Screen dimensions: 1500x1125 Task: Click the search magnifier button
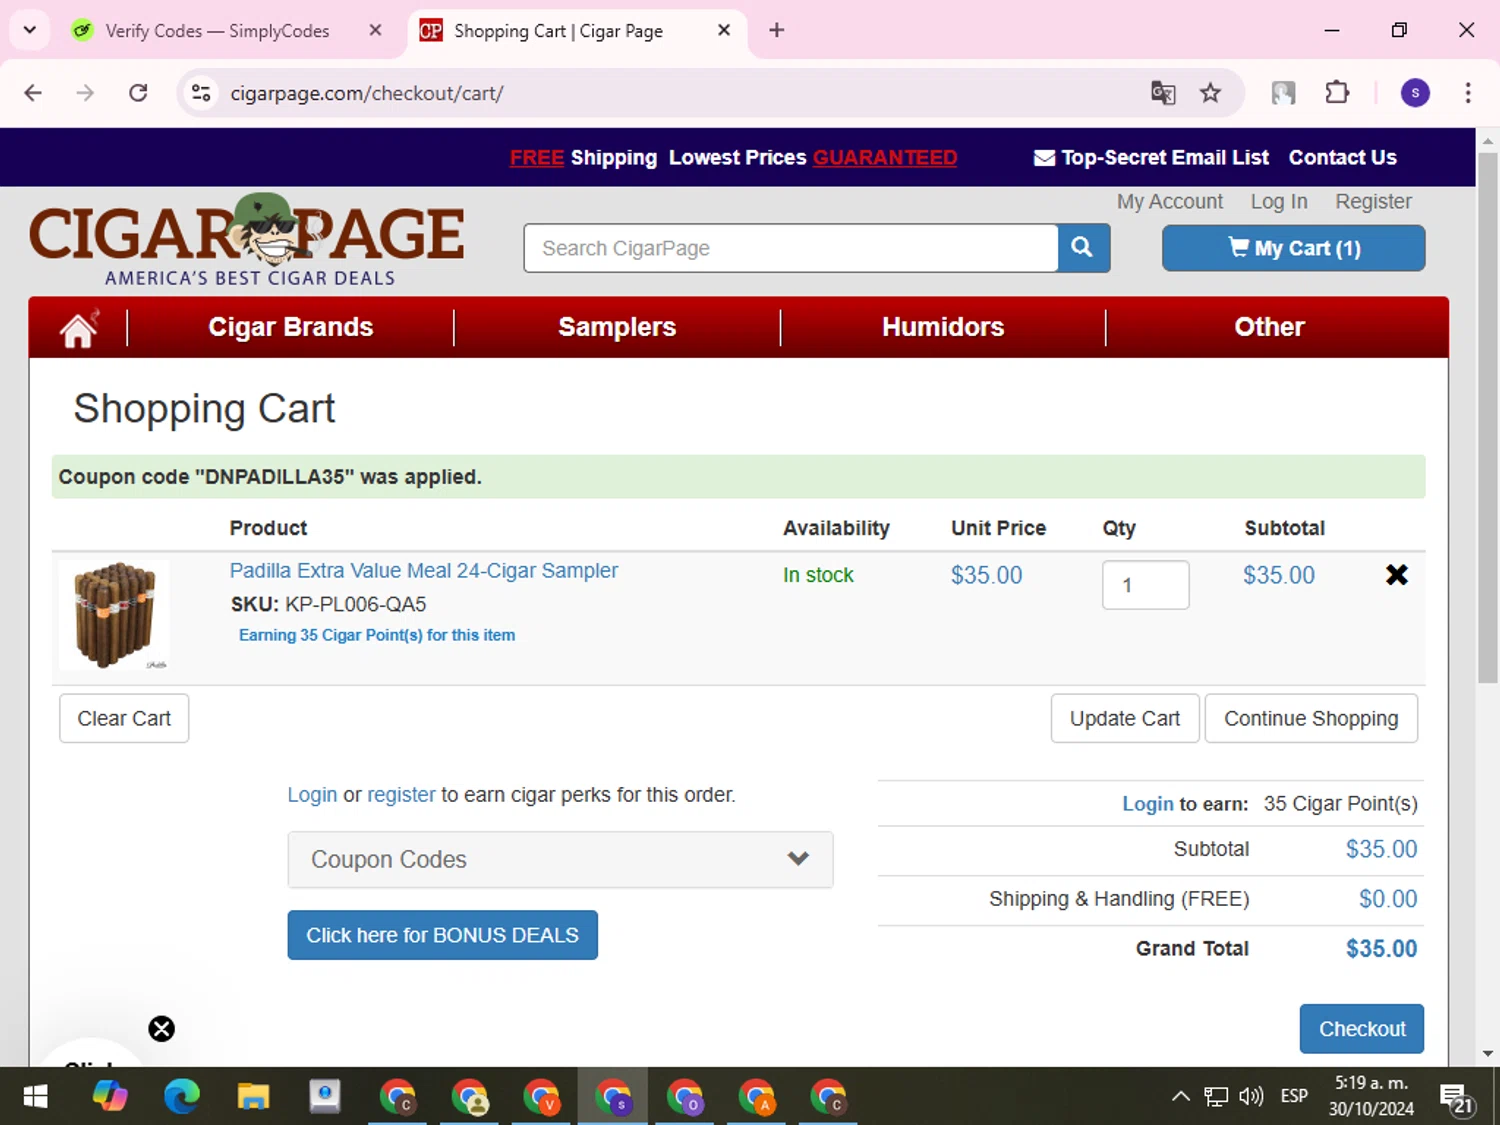coord(1083,248)
